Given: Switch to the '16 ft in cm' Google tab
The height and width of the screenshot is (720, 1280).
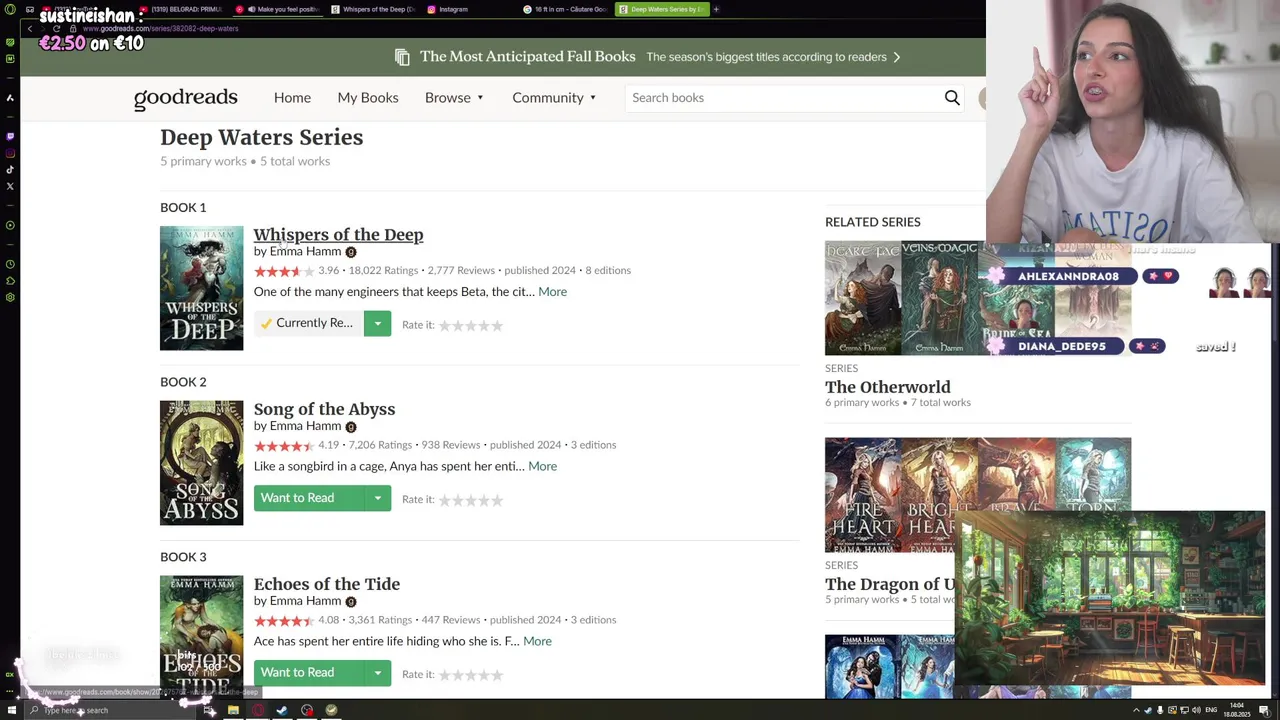Looking at the screenshot, I should pos(564,9).
